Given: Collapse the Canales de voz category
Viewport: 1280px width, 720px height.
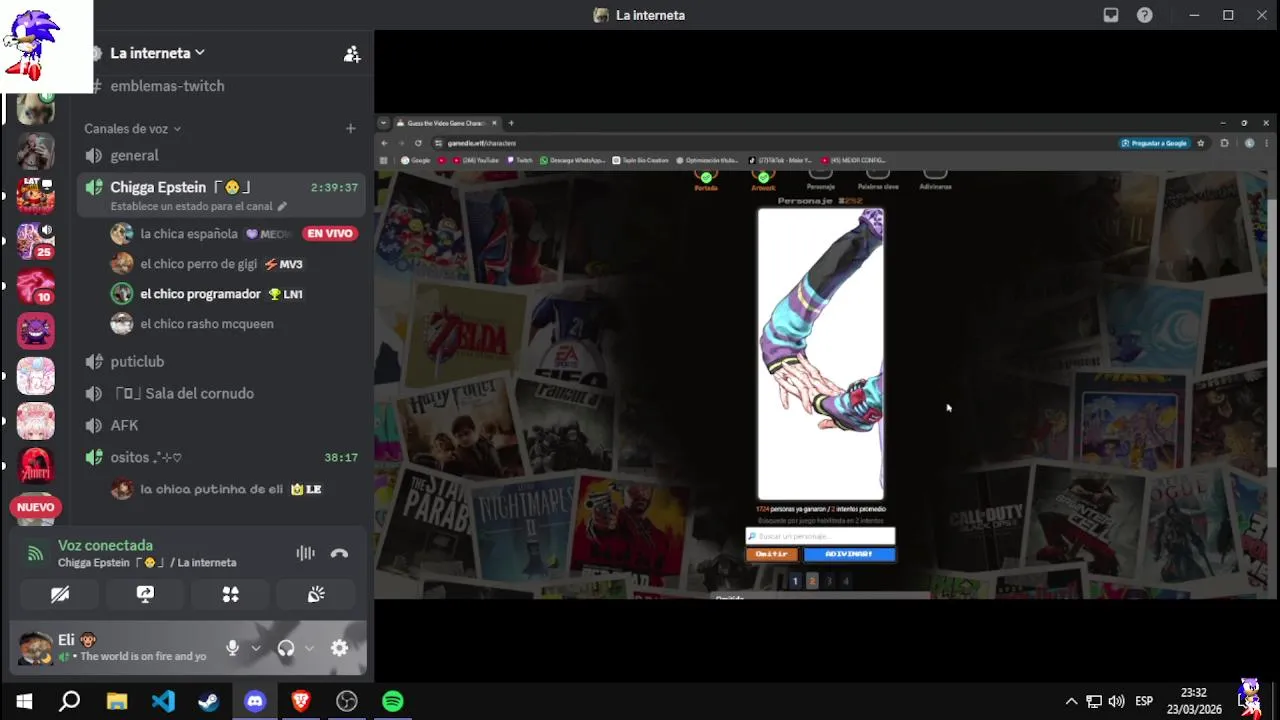Looking at the screenshot, I should coord(132,129).
